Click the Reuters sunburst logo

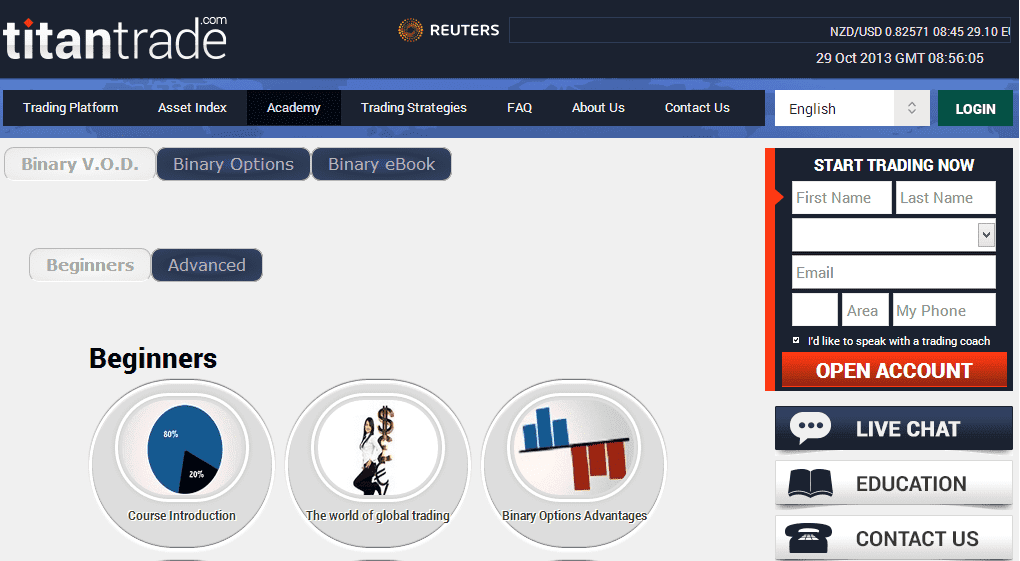410,30
